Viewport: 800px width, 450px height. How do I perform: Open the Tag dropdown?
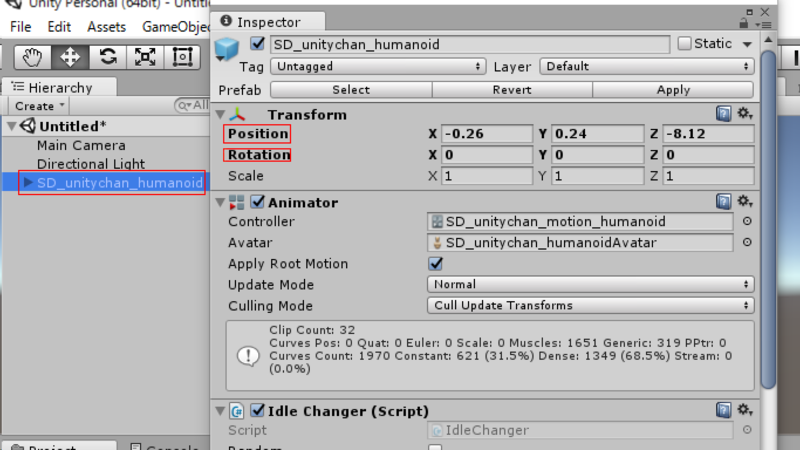[378, 66]
